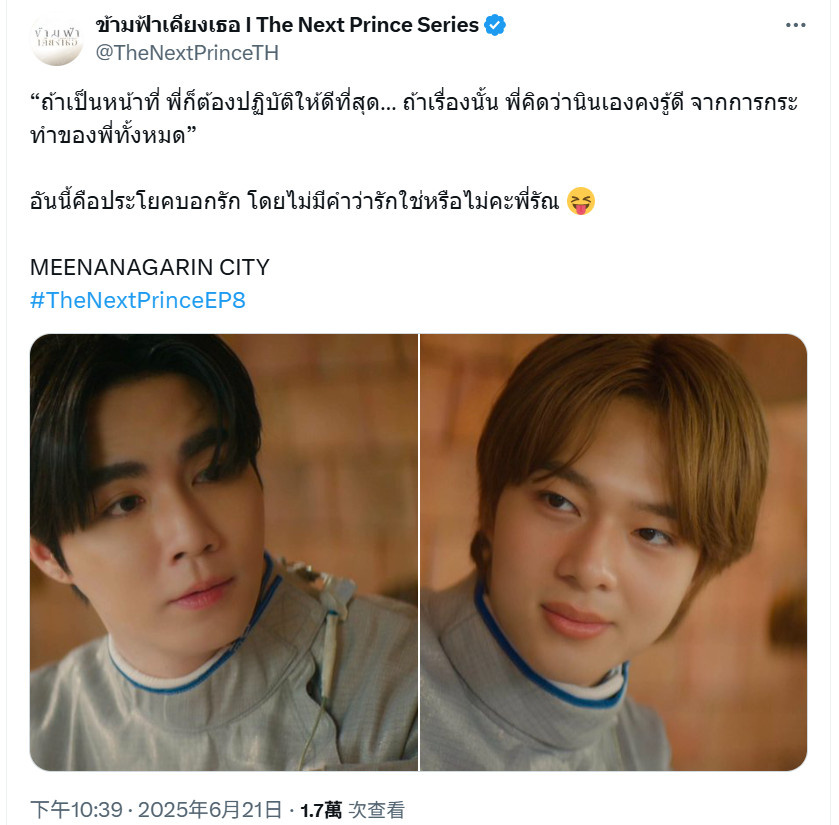Click the Thai sentence before the emoji

(x=294, y=201)
